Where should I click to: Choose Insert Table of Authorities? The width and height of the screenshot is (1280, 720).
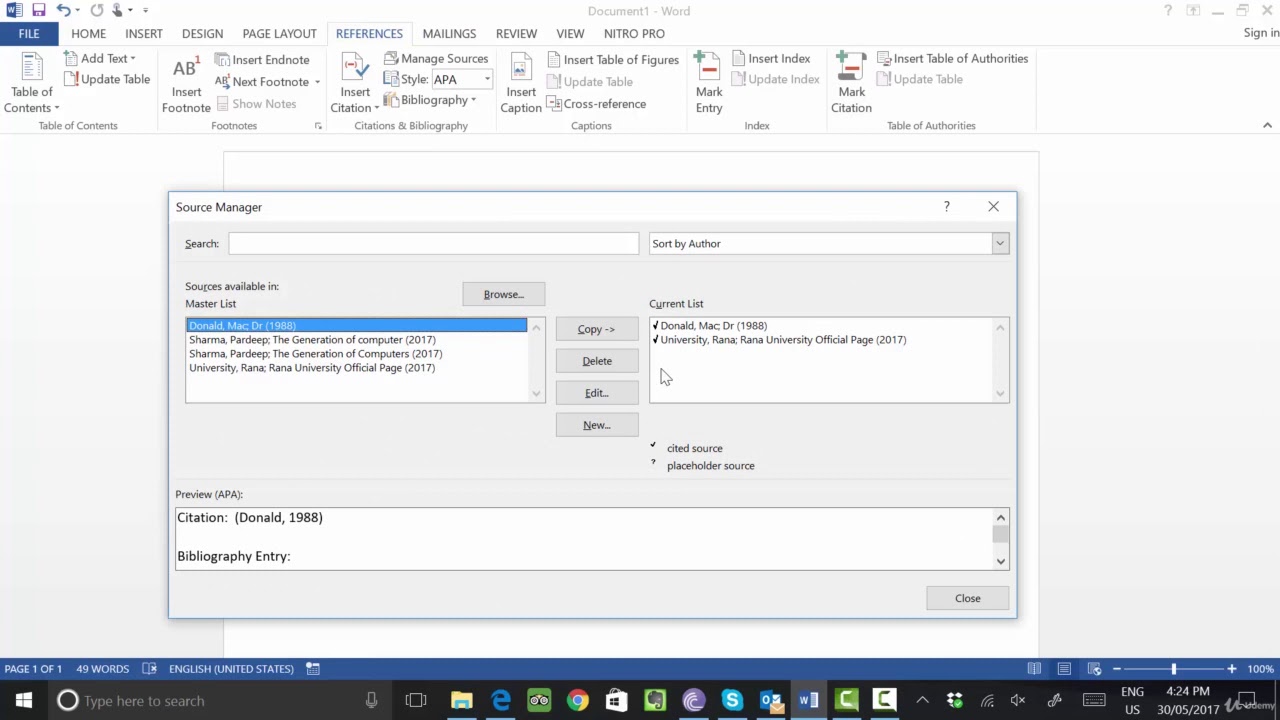coord(952,59)
